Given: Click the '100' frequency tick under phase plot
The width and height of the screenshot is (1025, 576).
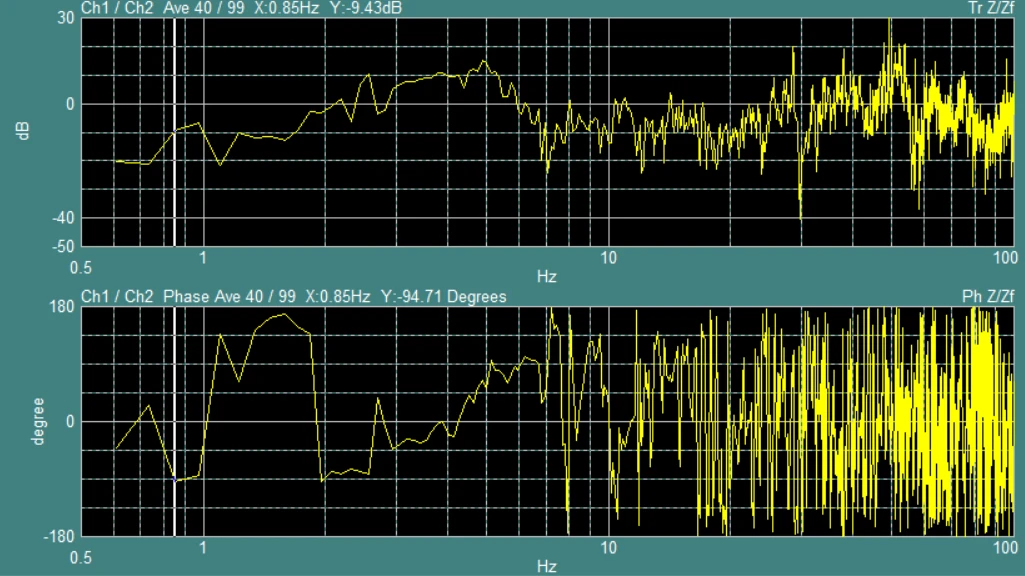Looking at the screenshot, I should tap(1005, 547).
